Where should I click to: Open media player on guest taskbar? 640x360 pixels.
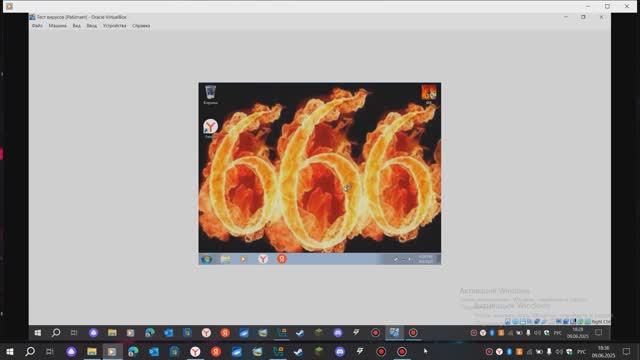coord(243,259)
